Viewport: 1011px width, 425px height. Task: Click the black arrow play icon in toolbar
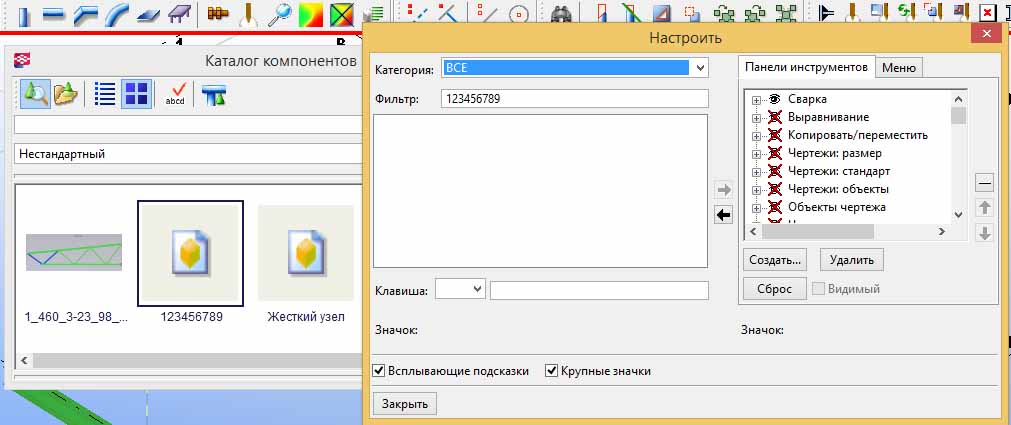tap(826, 14)
